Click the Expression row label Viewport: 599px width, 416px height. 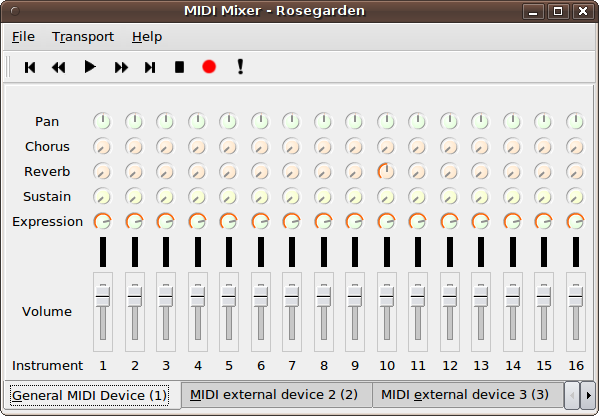click(47, 222)
